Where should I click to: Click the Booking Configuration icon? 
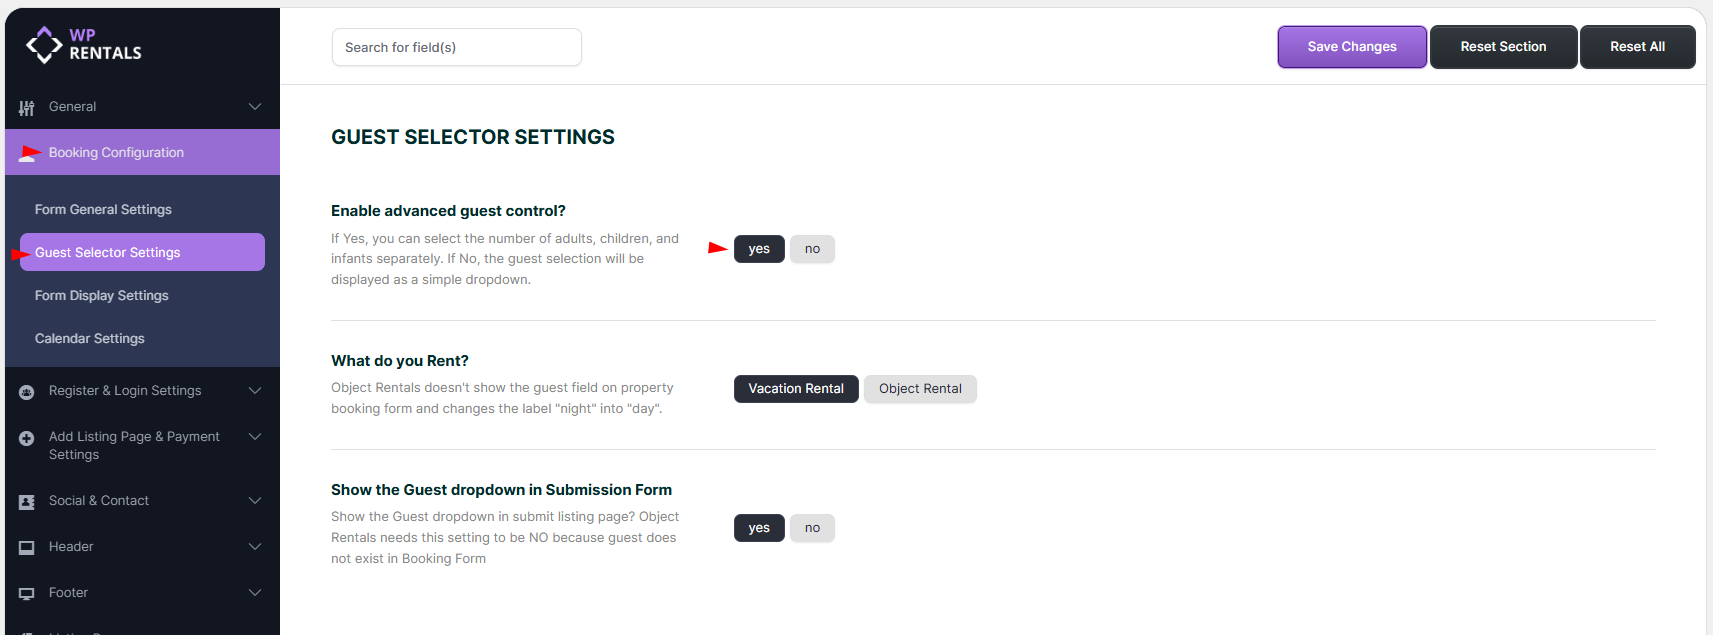coord(29,154)
